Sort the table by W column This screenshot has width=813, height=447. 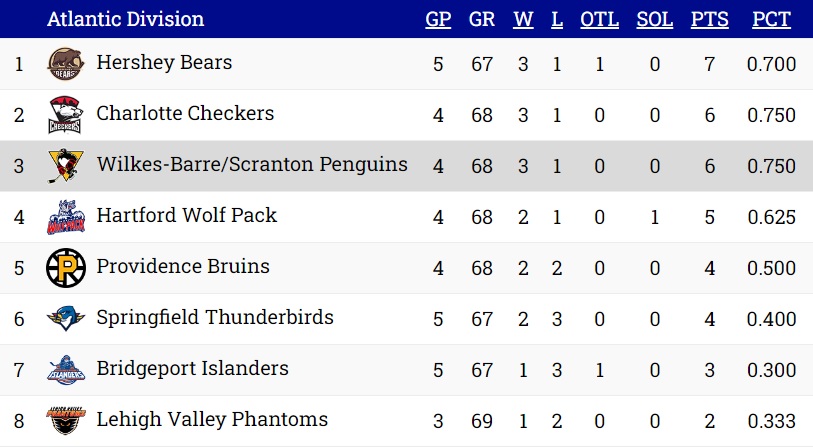523,19
